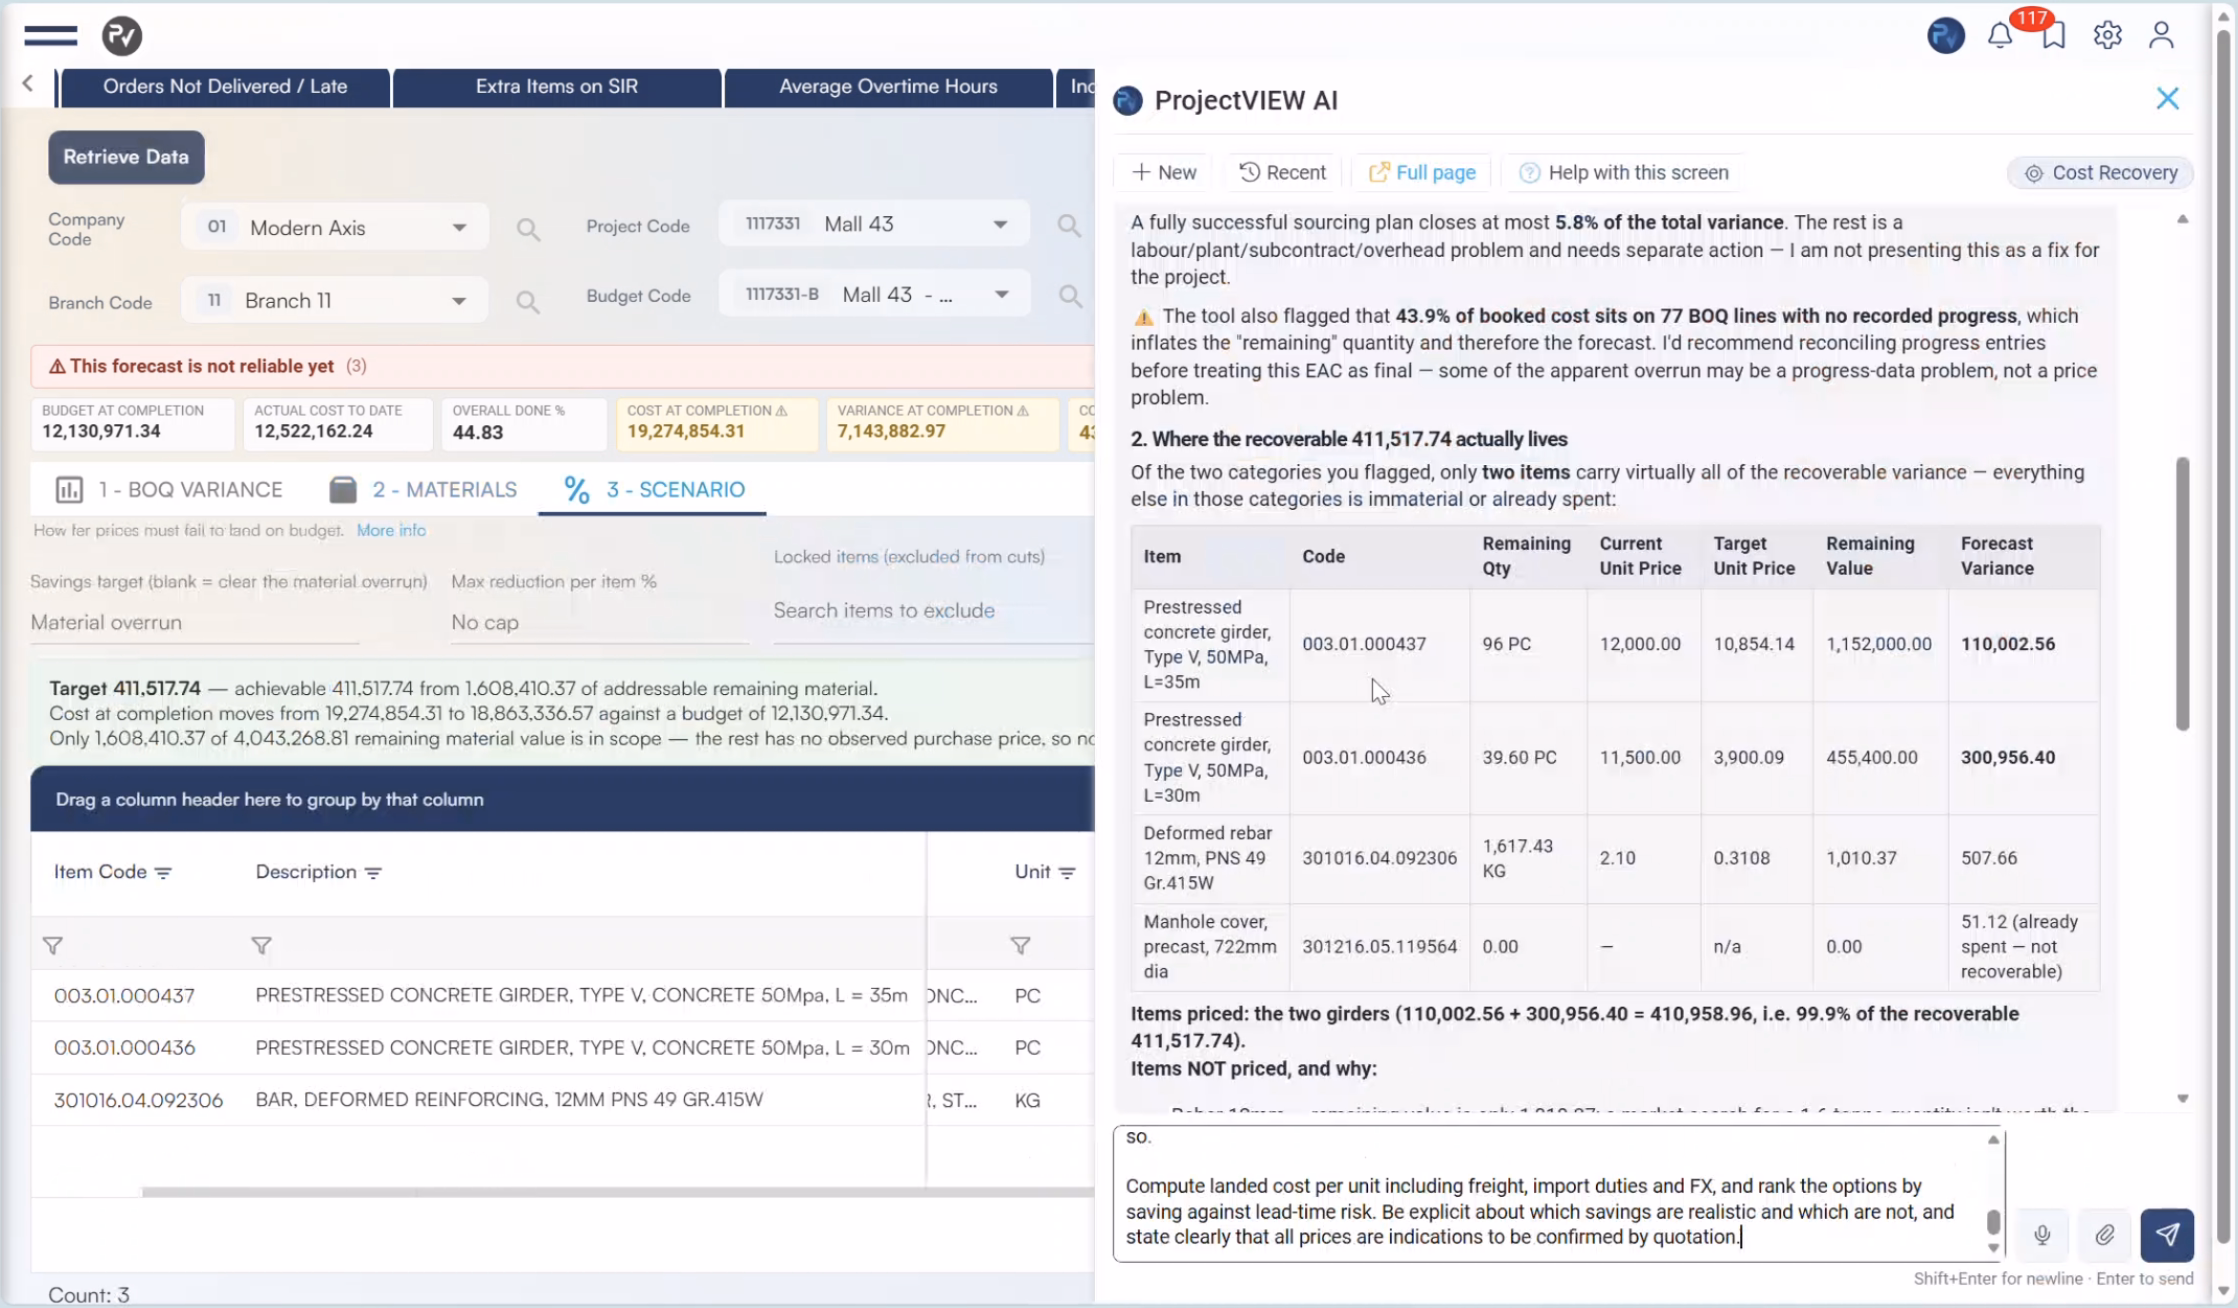
Task: Follow the More info link
Action: pos(391,530)
